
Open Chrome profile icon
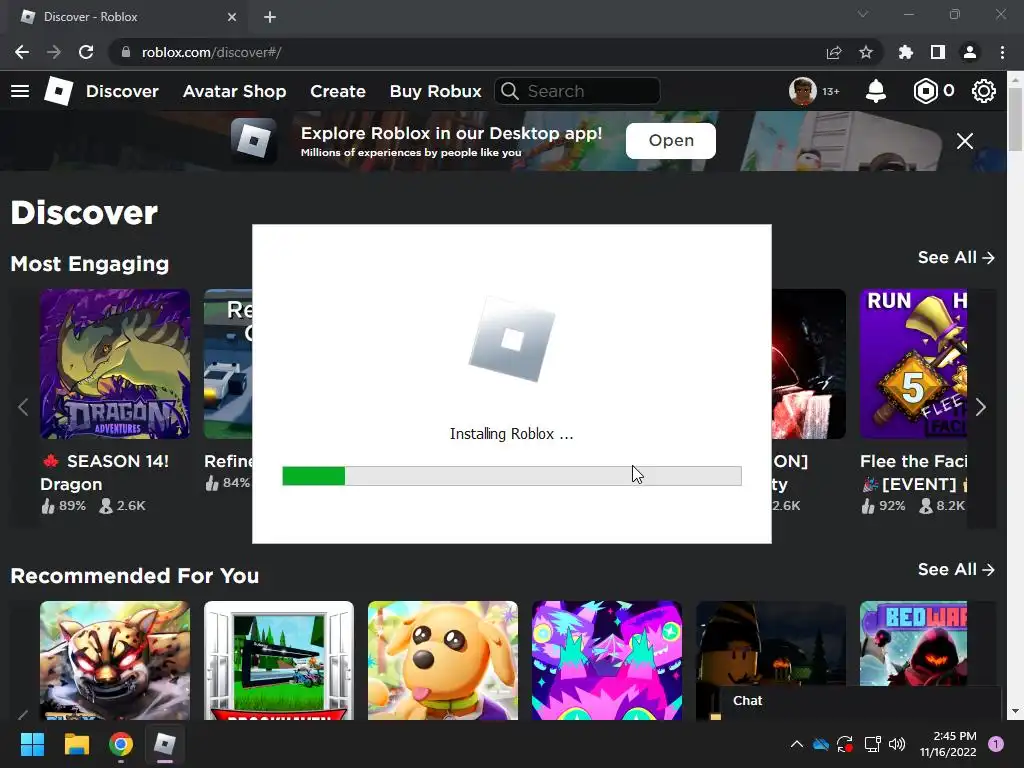[970, 52]
